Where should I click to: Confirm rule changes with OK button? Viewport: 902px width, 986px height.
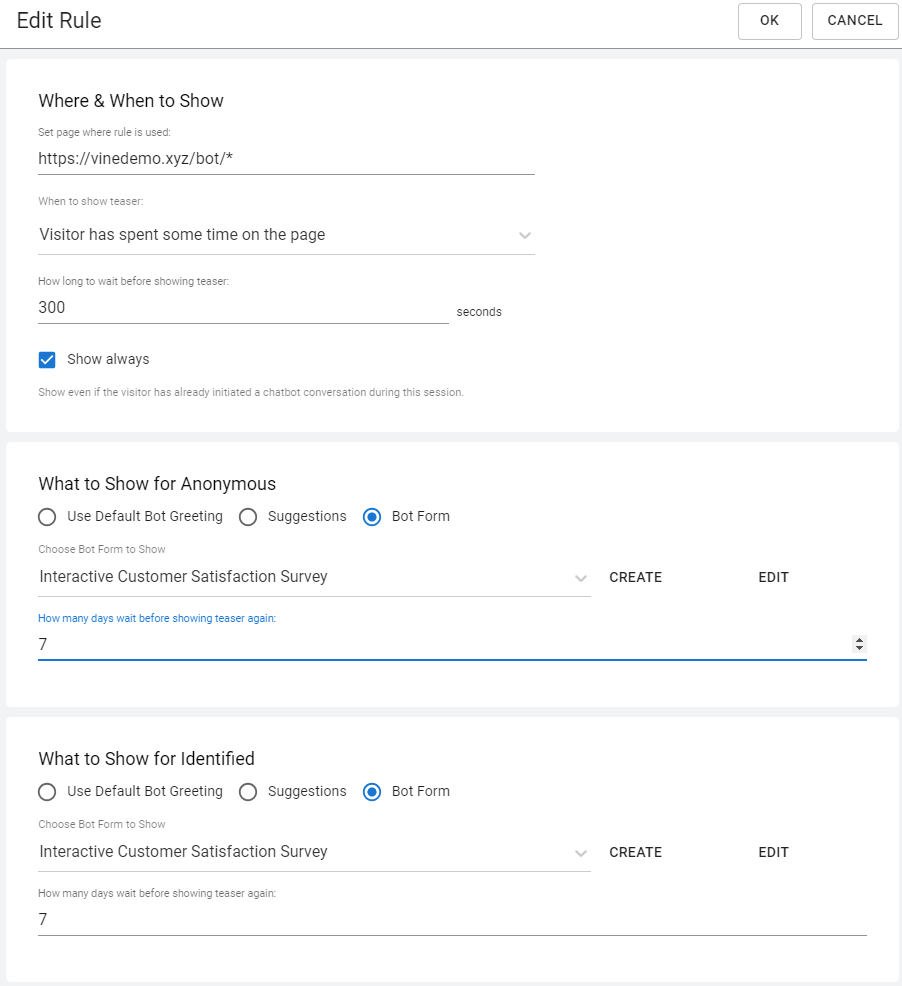point(769,21)
